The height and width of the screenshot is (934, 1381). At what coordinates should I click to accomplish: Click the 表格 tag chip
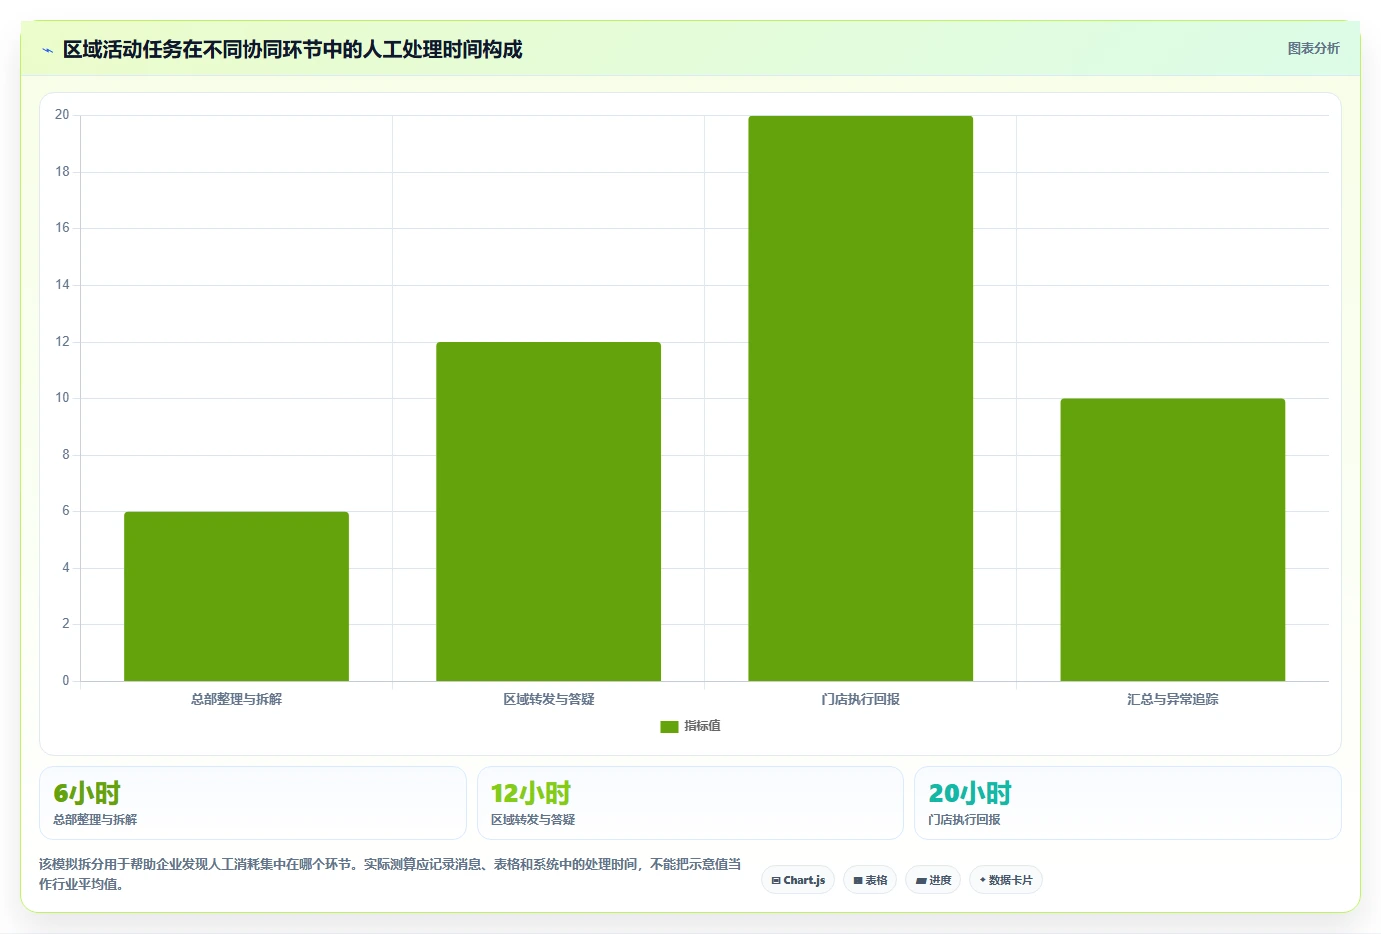[870, 880]
